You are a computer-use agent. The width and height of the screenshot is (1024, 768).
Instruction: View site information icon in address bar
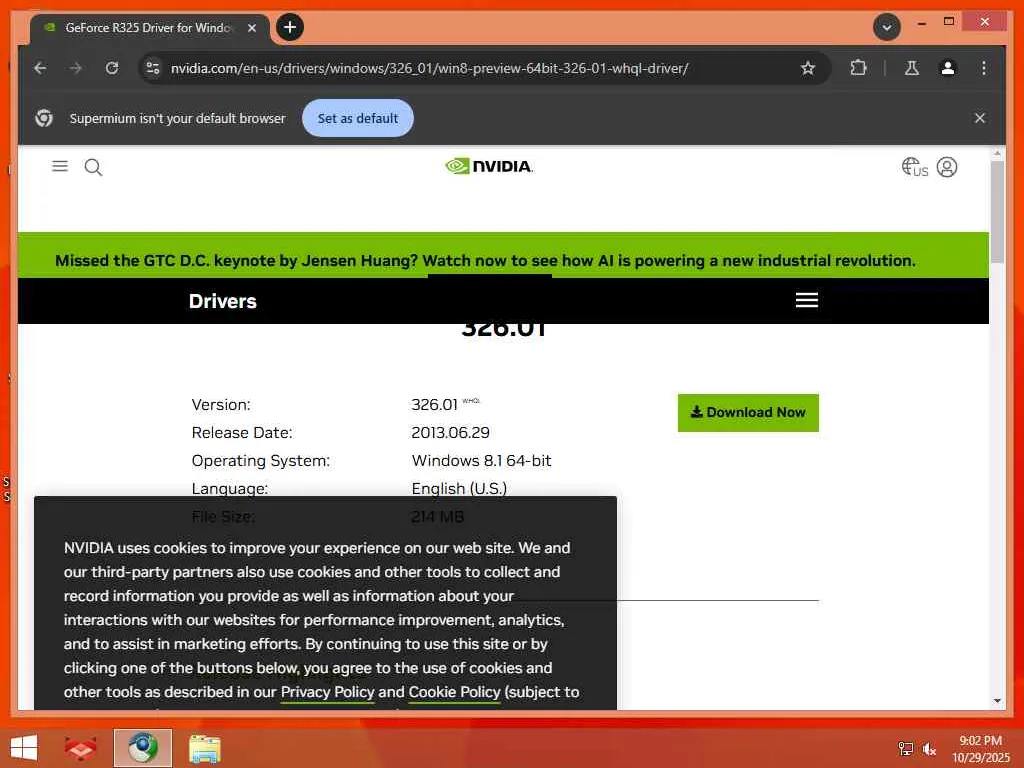[x=153, y=68]
